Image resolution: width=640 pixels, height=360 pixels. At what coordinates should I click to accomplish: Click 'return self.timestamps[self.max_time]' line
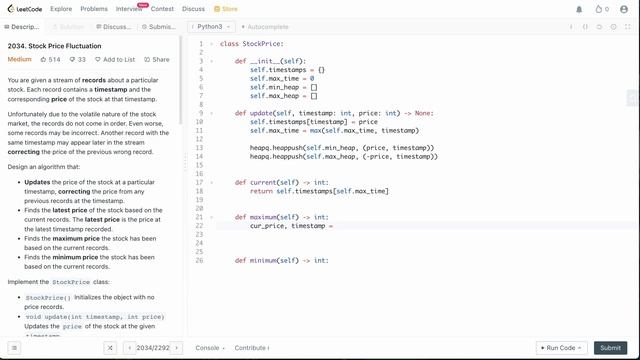coord(319,191)
